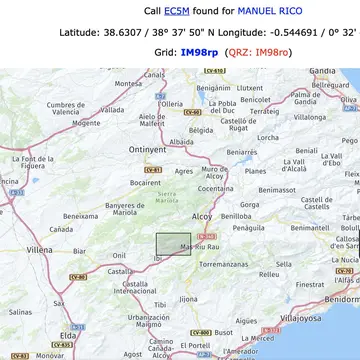Screen dimensions: 360x360
Task: Click the QRZ: IM98ro grid text
Action: click(x=258, y=52)
